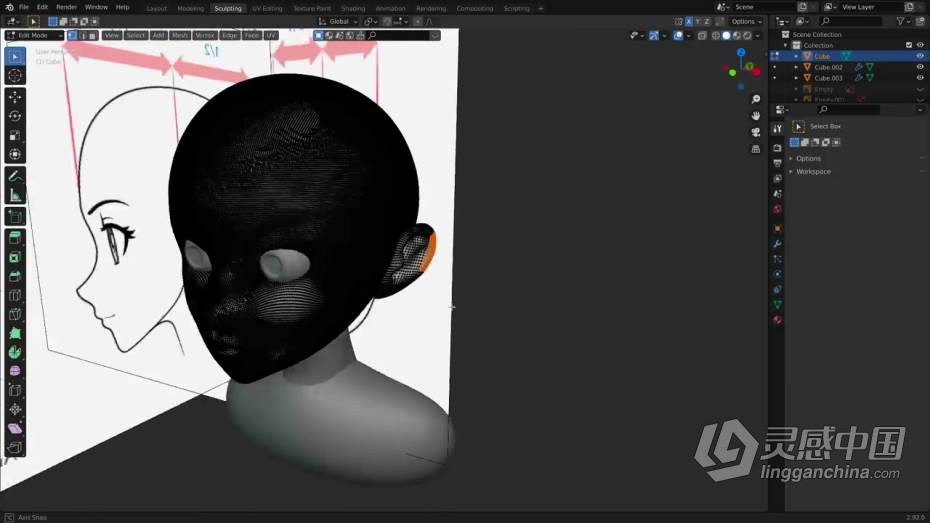The width and height of the screenshot is (930, 523).
Task: Toggle Collection visibility eye
Action: 920,45
